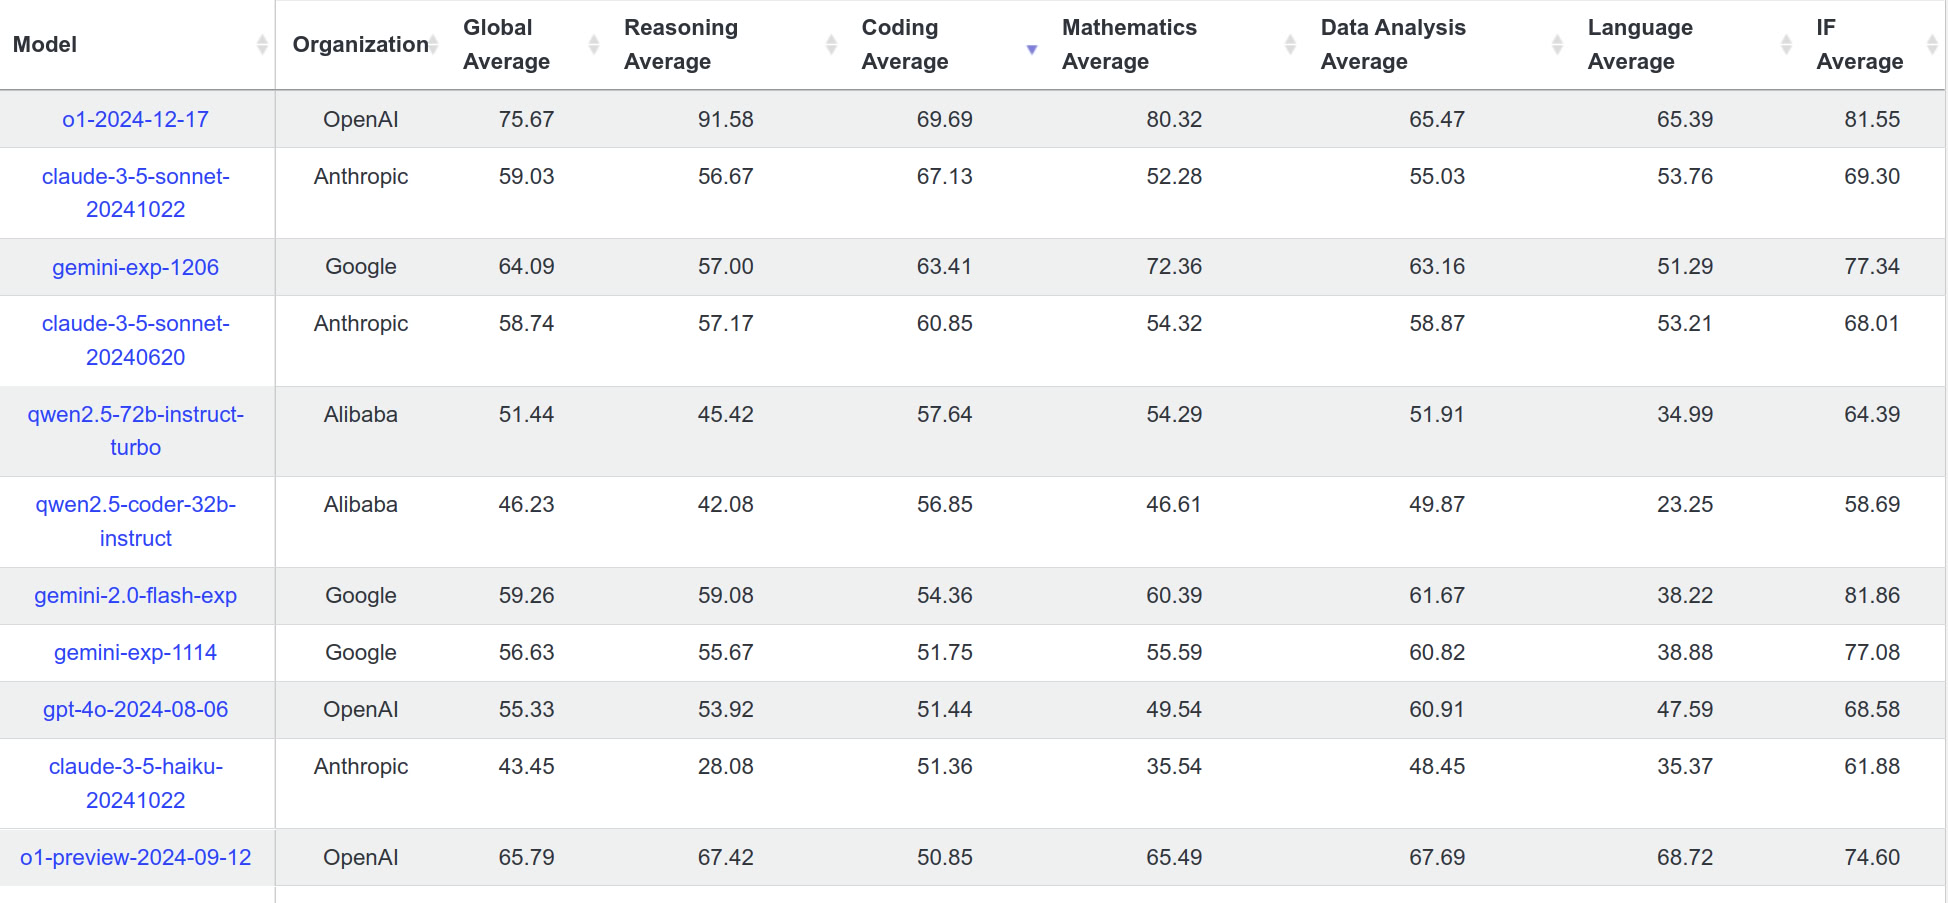Viewport: 1948px width, 903px height.
Task: Open gpt-4o-2024-08-06 model page
Action: point(136,710)
